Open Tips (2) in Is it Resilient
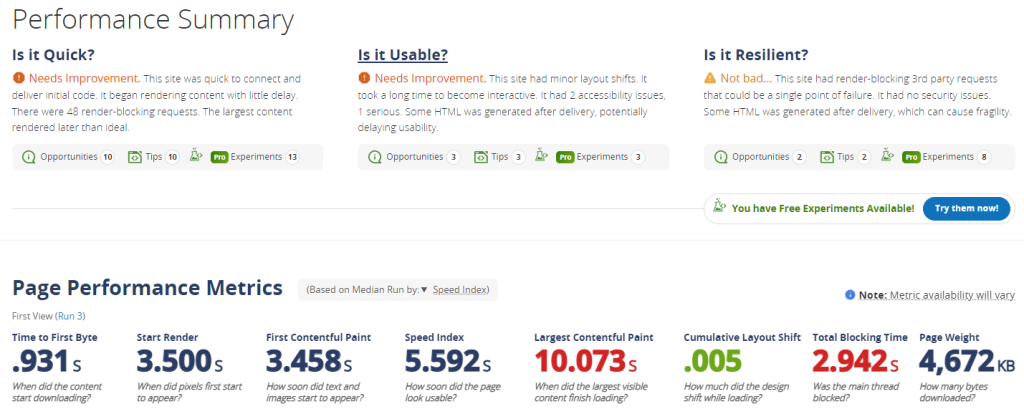1024x409 pixels. [x=846, y=157]
